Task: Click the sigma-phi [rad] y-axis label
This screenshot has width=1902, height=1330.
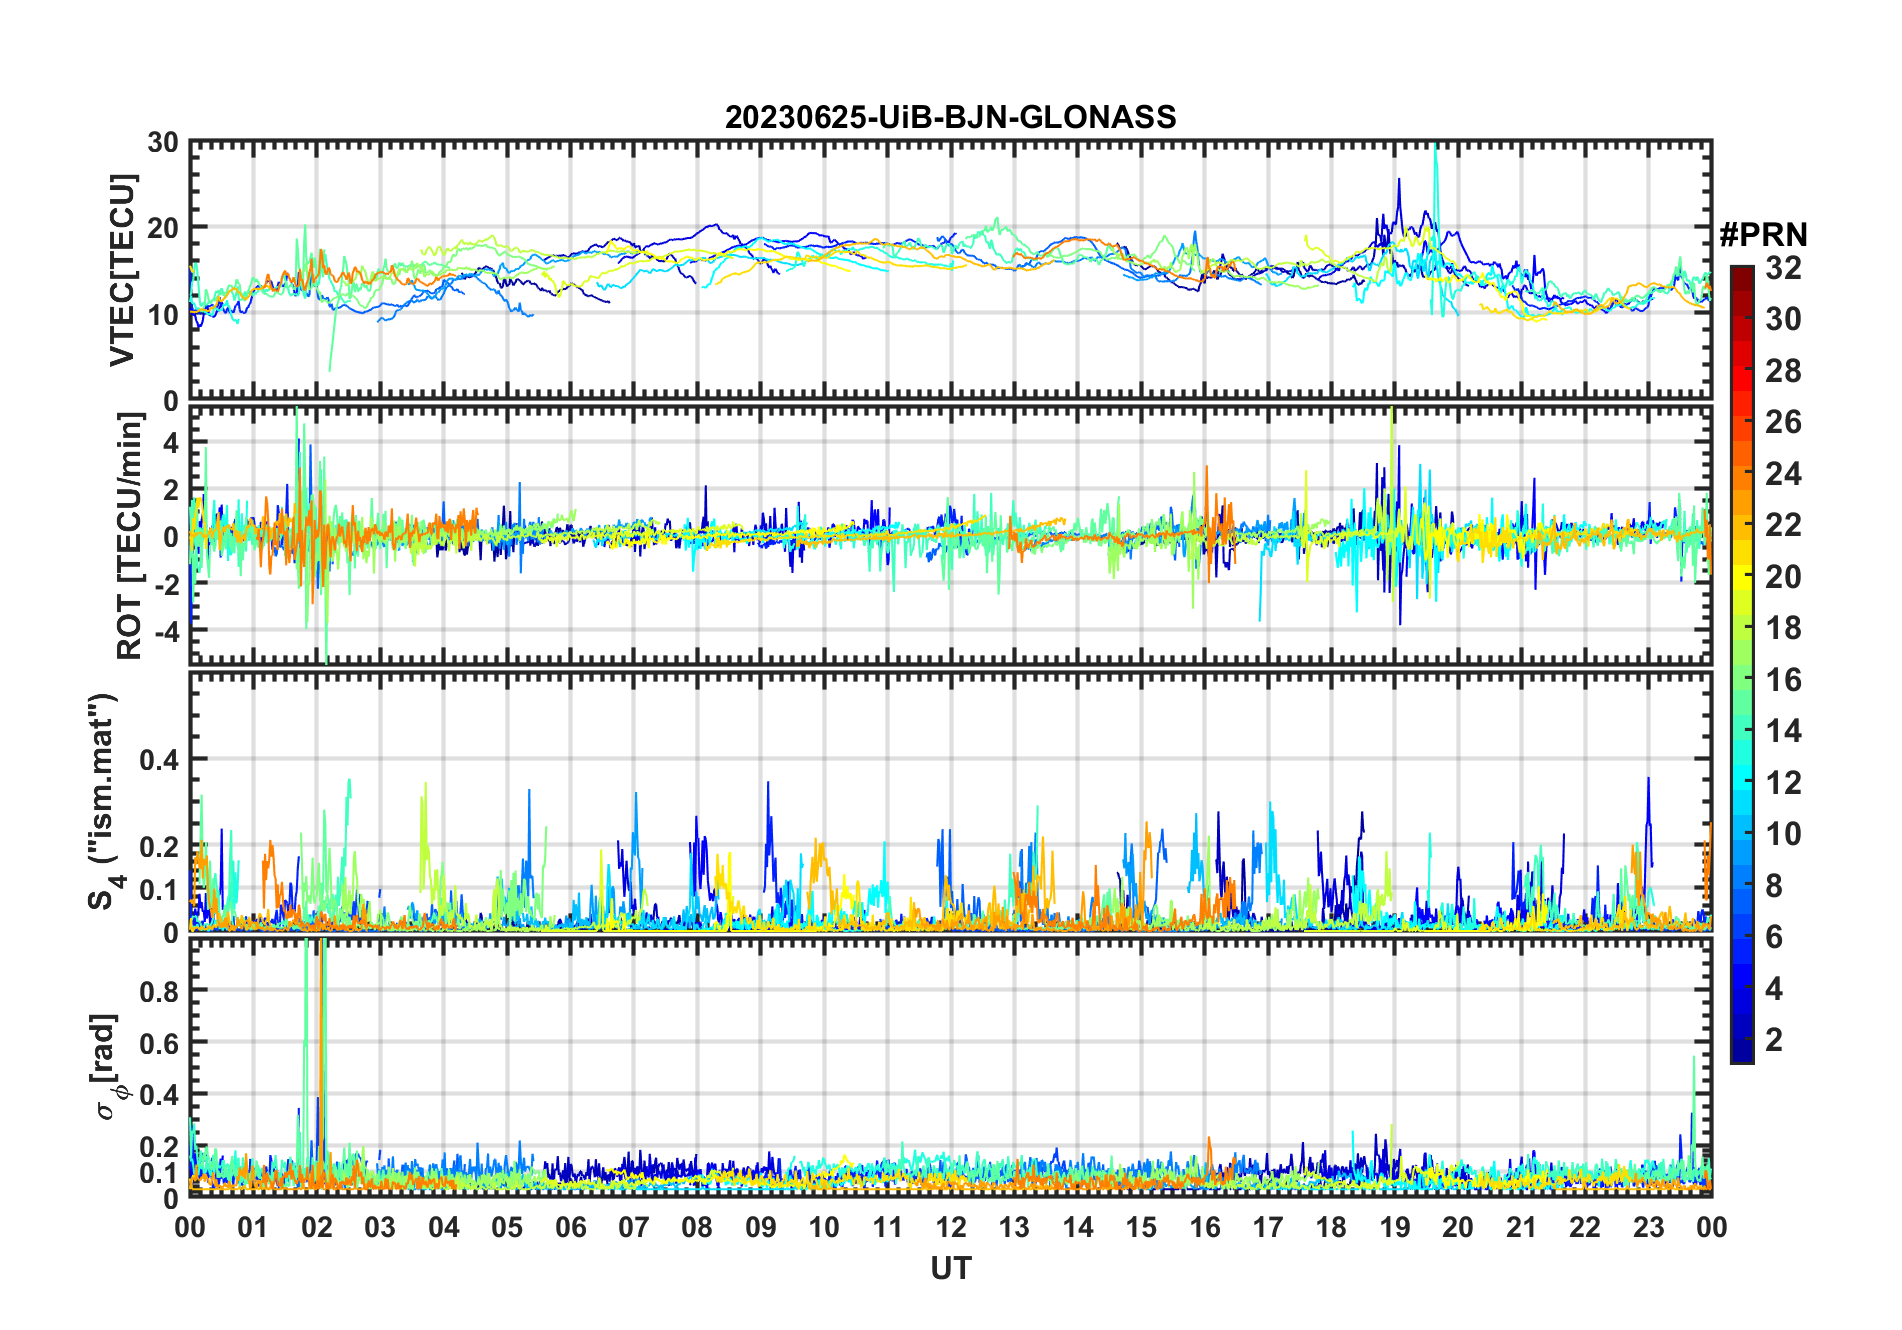Action: pos(104,1066)
